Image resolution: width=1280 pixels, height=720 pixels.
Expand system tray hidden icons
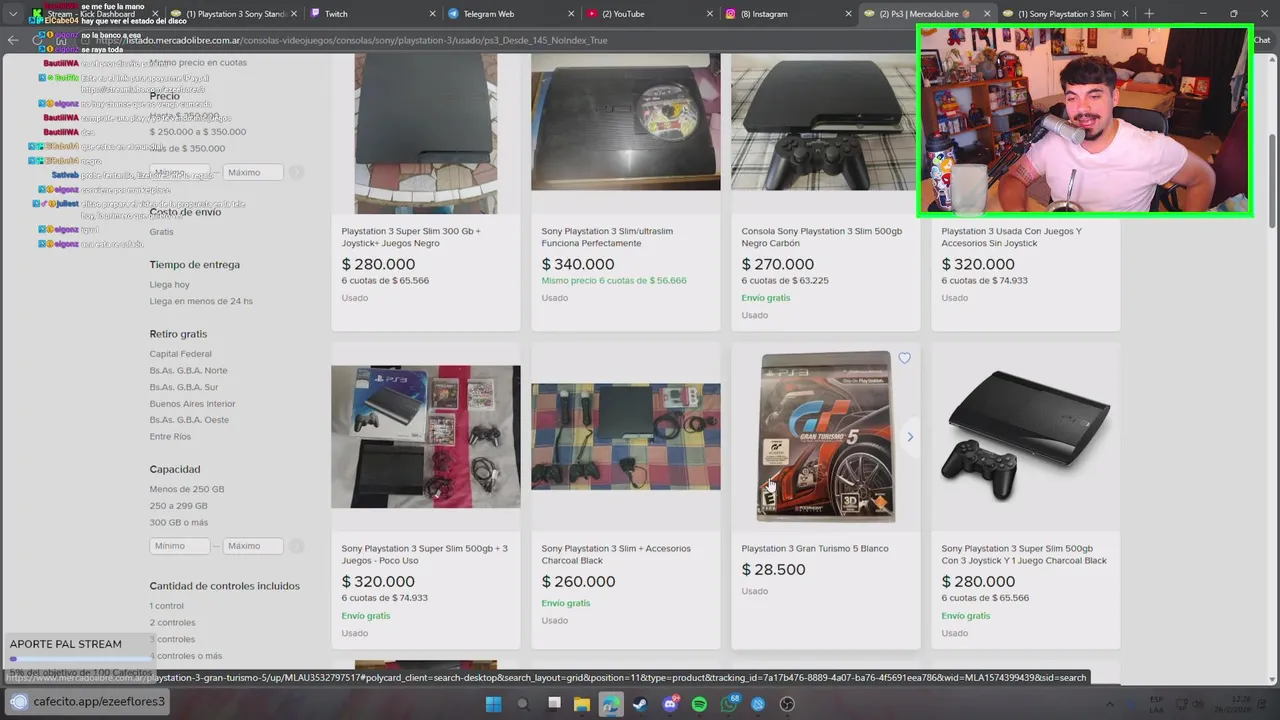point(1110,704)
